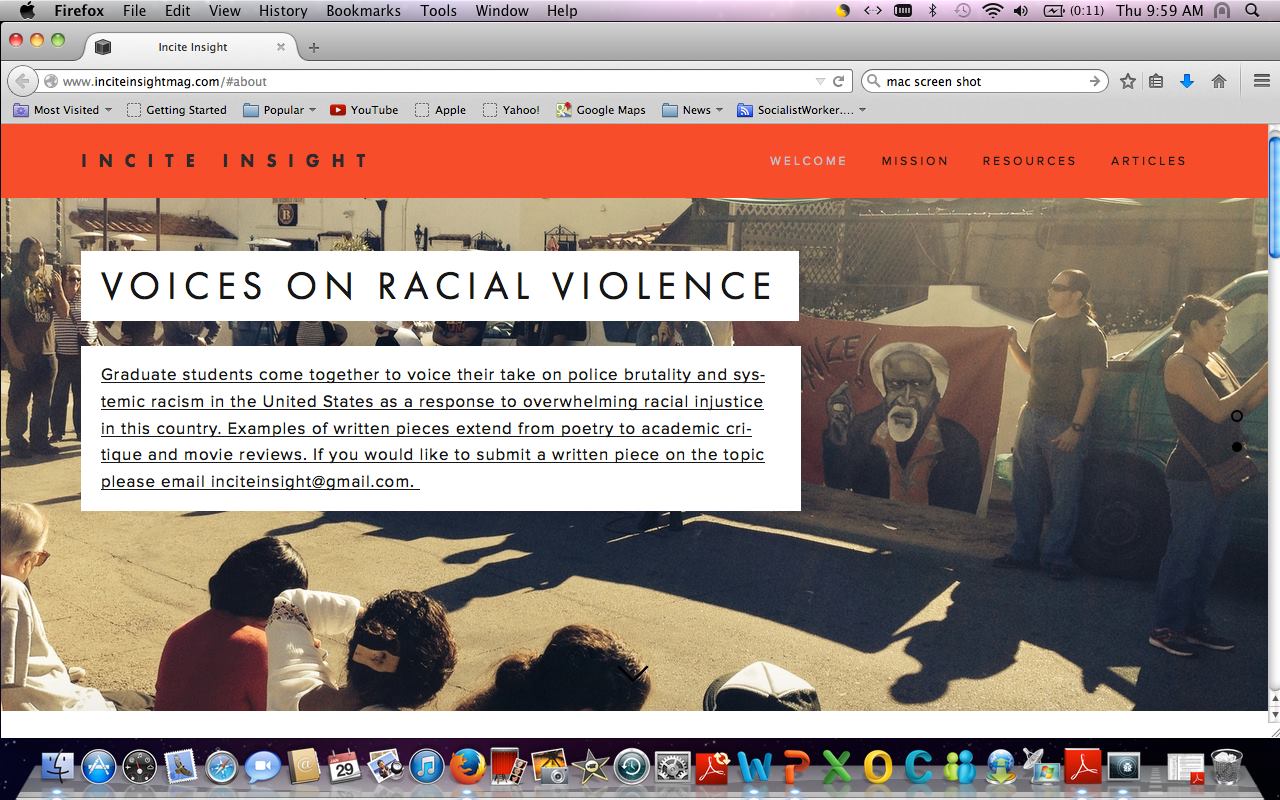Jump down with the page chevron arrow
This screenshot has width=1280, height=800.
(633, 673)
